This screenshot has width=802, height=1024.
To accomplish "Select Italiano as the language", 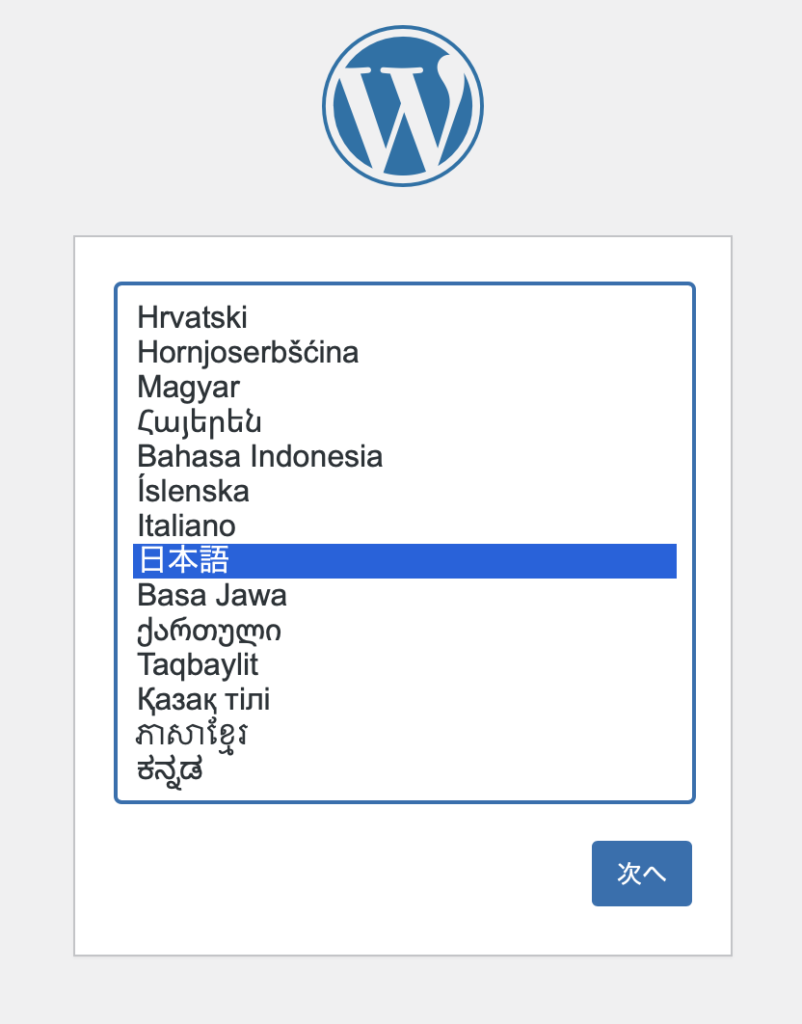I will point(187,526).
